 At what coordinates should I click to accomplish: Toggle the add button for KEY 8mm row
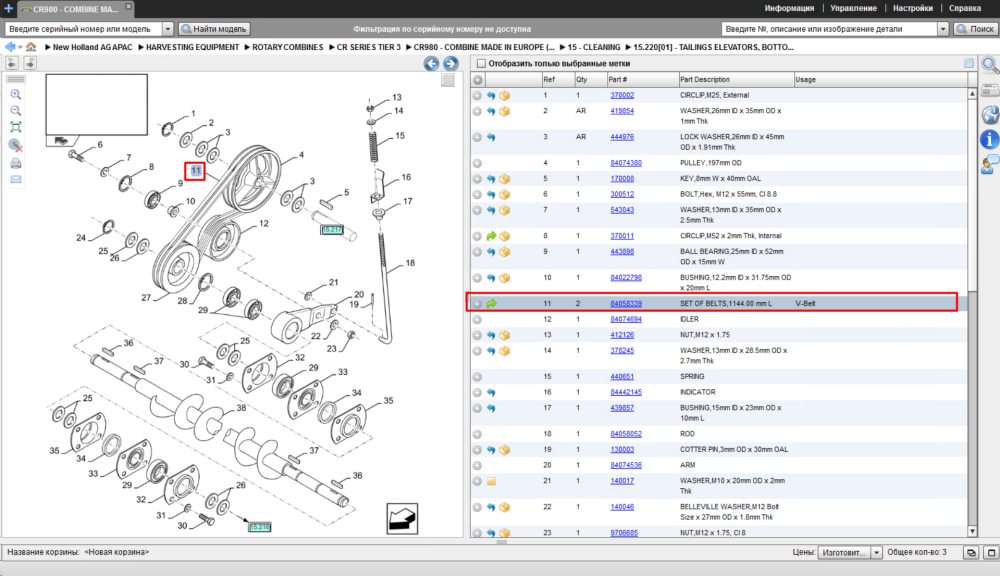(x=477, y=179)
